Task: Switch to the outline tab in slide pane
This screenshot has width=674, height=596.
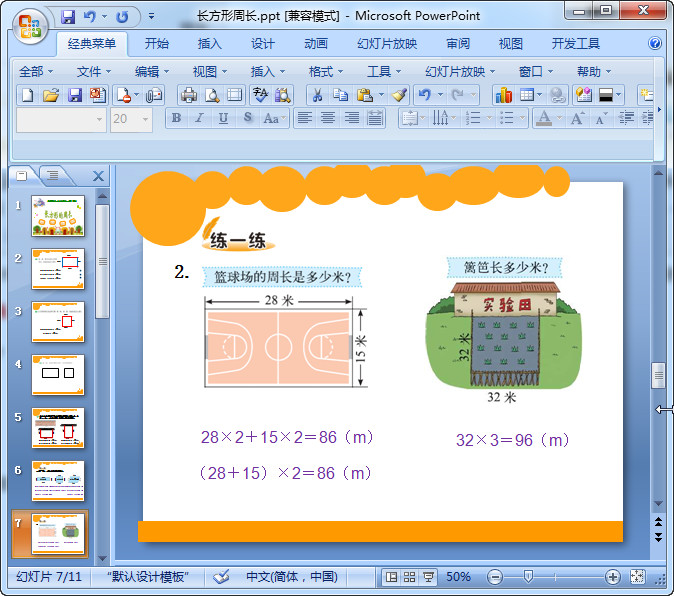Action: (53, 175)
